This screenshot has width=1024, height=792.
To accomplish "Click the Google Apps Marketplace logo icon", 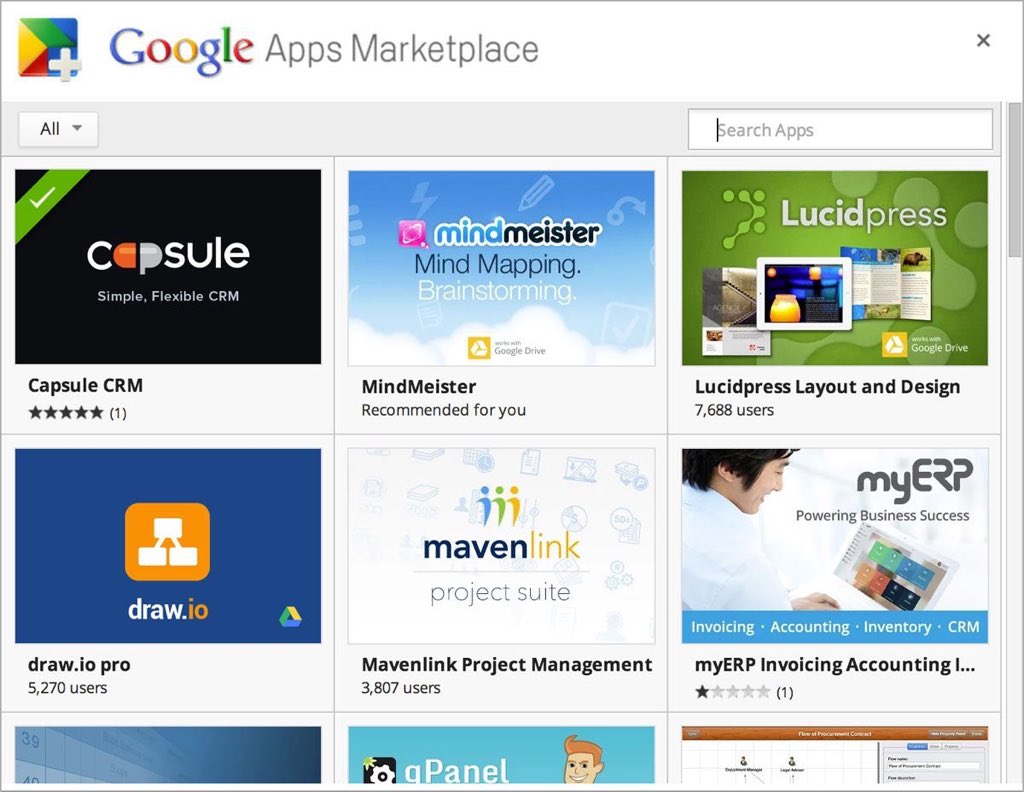I will [50, 50].
